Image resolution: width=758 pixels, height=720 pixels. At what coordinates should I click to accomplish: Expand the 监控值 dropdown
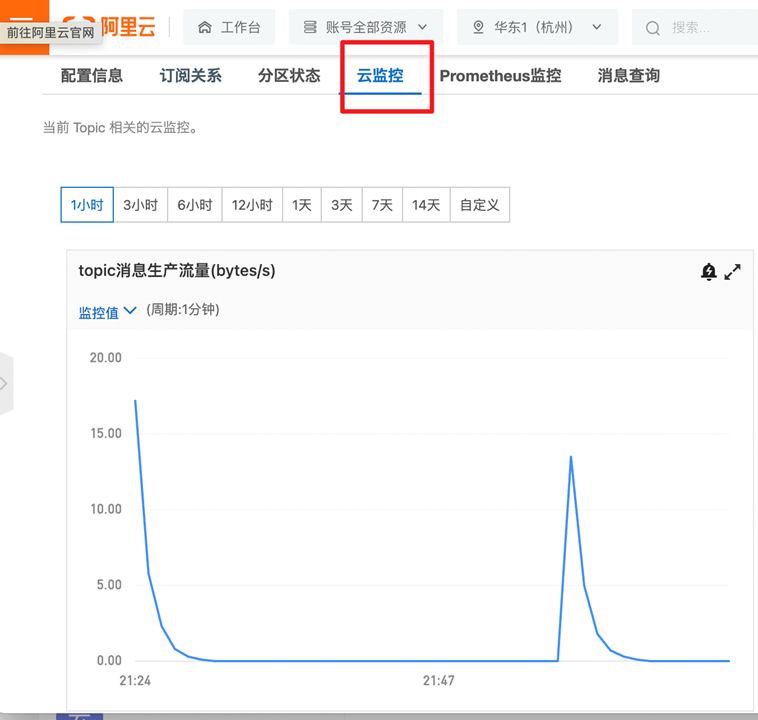click(x=107, y=312)
